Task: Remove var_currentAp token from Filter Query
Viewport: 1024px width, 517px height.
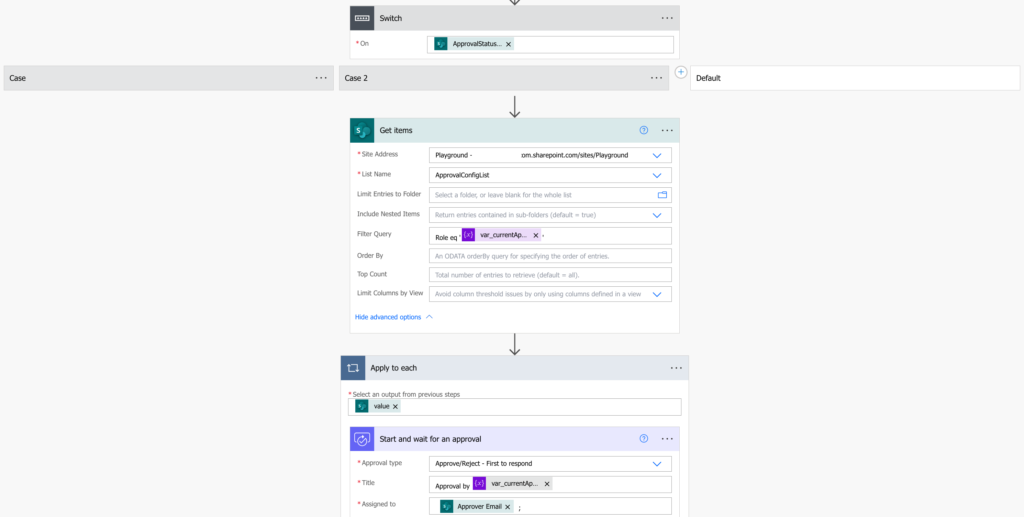Action: [536, 236]
